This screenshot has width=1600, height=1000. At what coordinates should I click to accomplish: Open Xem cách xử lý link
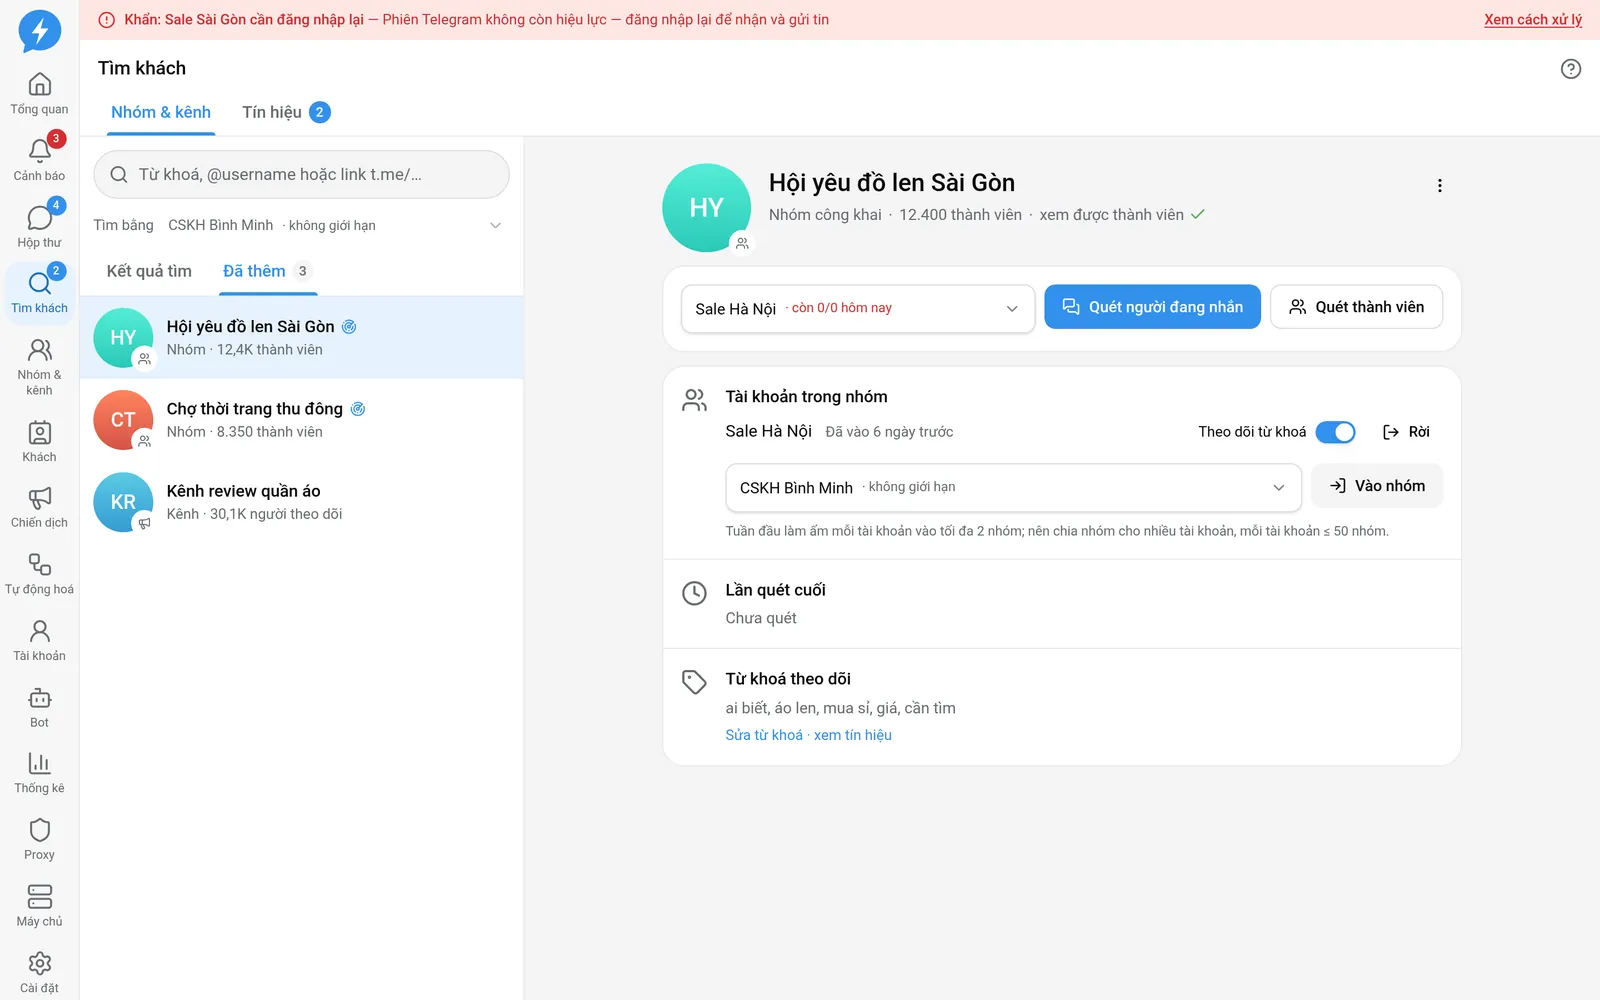coord(1533,20)
